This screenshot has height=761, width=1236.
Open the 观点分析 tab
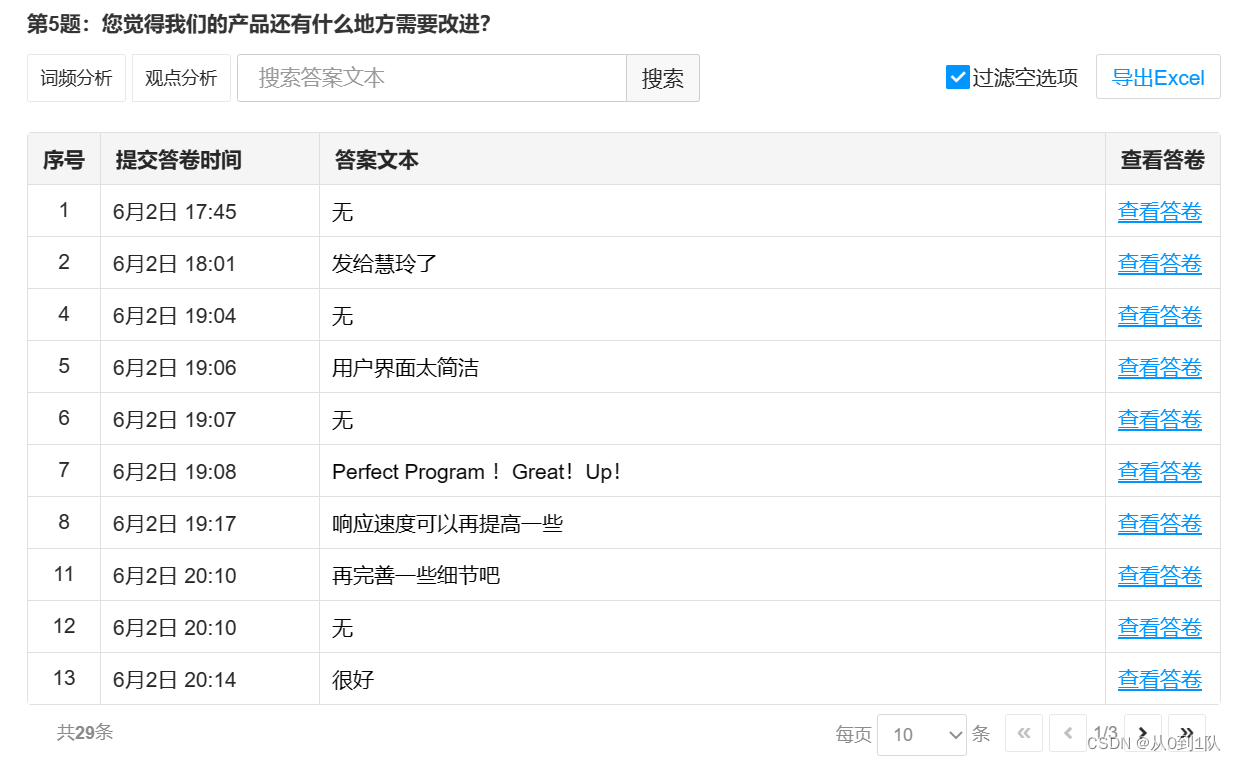point(181,78)
